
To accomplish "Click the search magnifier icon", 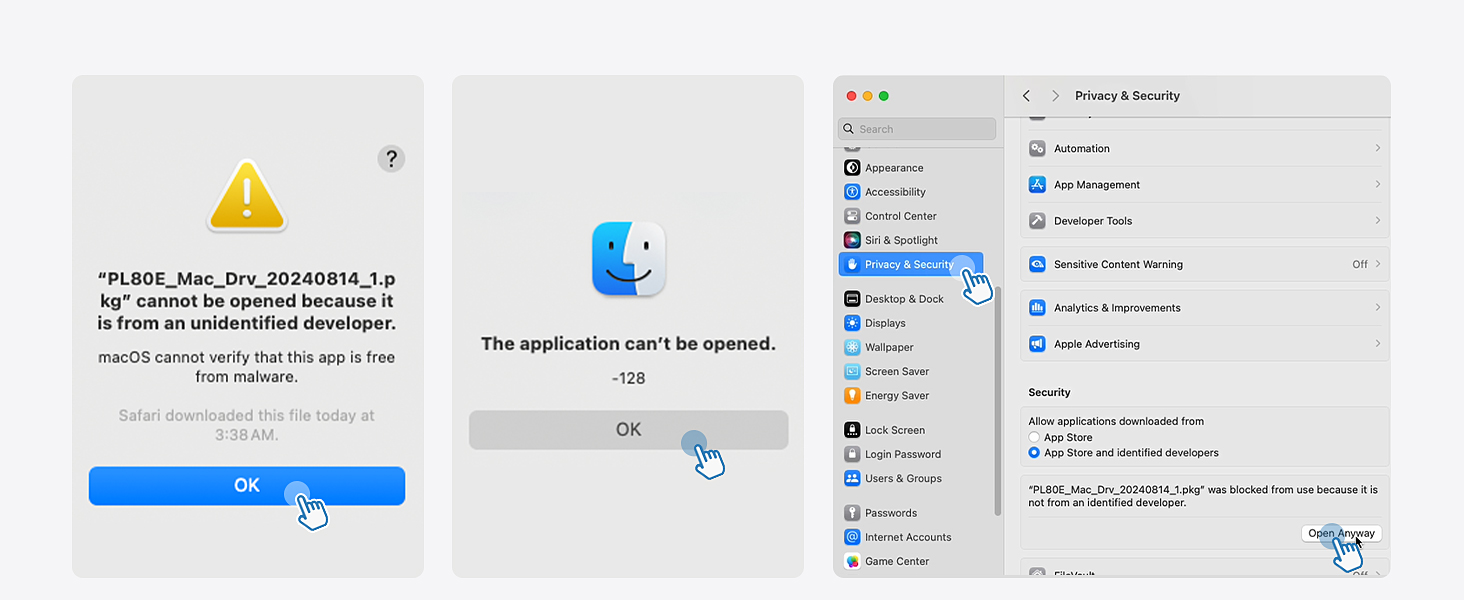I will [x=849, y=129].
